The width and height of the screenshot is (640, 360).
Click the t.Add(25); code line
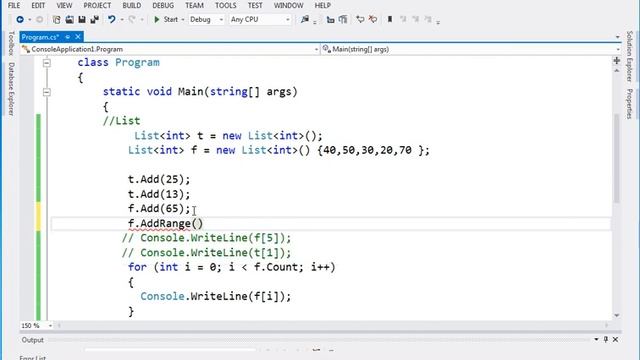click(x=159, y=180)
